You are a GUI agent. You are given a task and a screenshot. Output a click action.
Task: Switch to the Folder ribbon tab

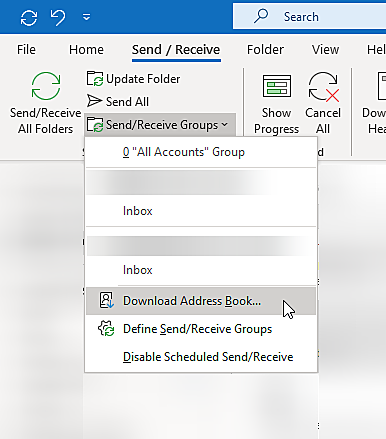(x=265, y=50)
